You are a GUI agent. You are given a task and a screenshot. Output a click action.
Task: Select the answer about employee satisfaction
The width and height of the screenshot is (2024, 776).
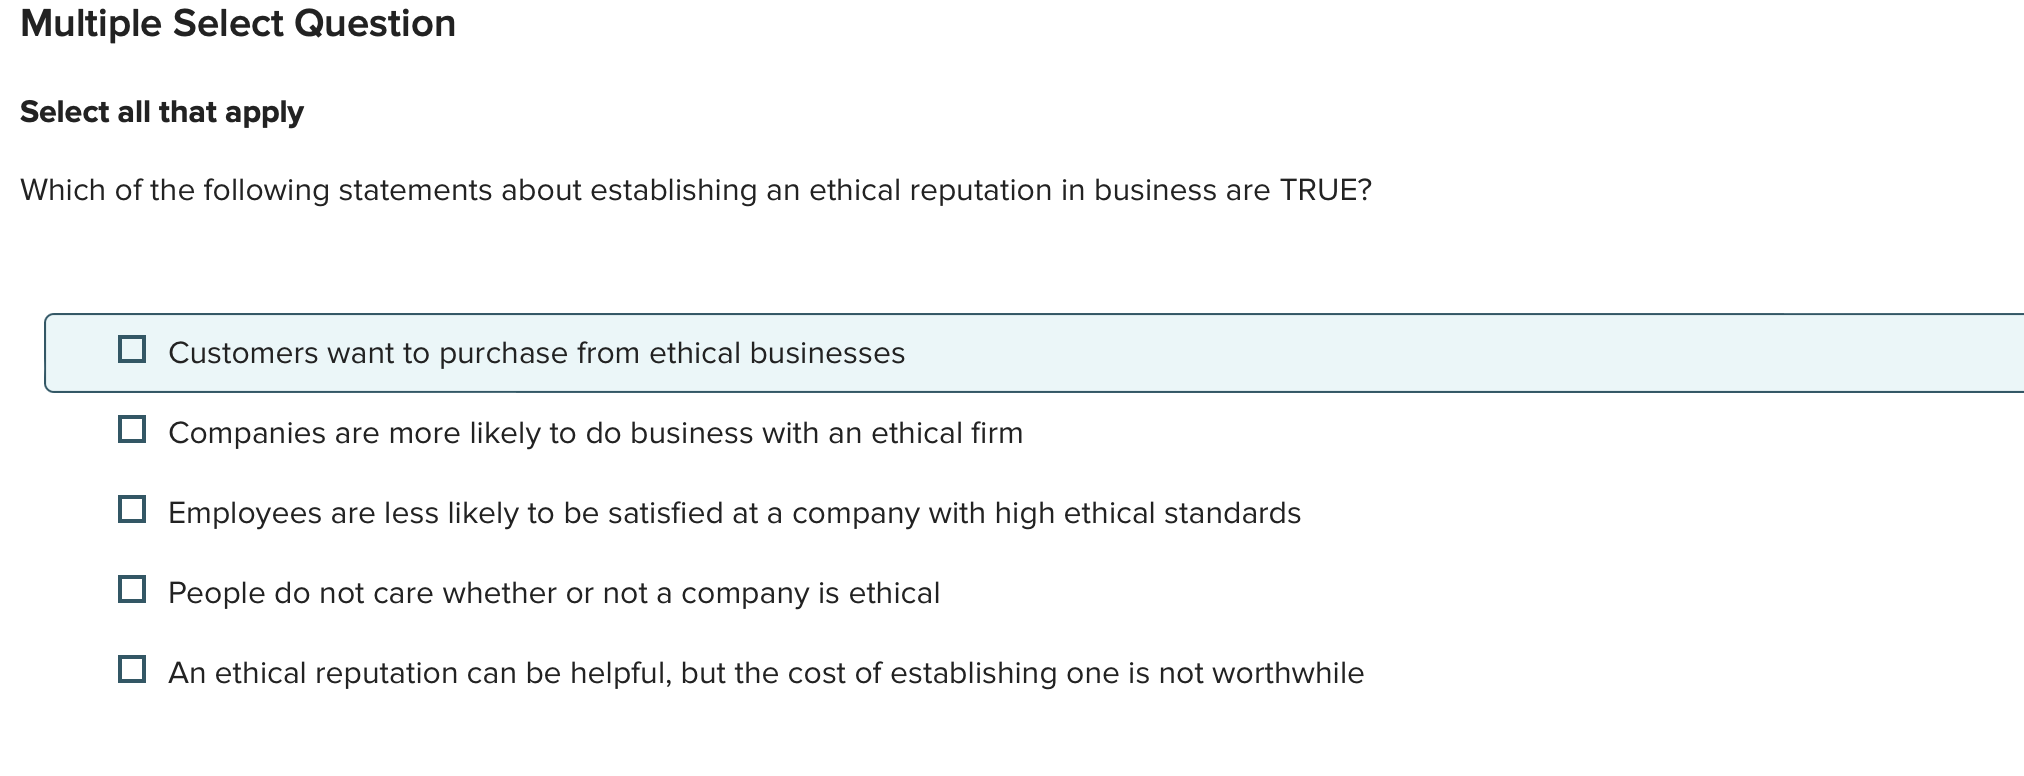[733, 513]
